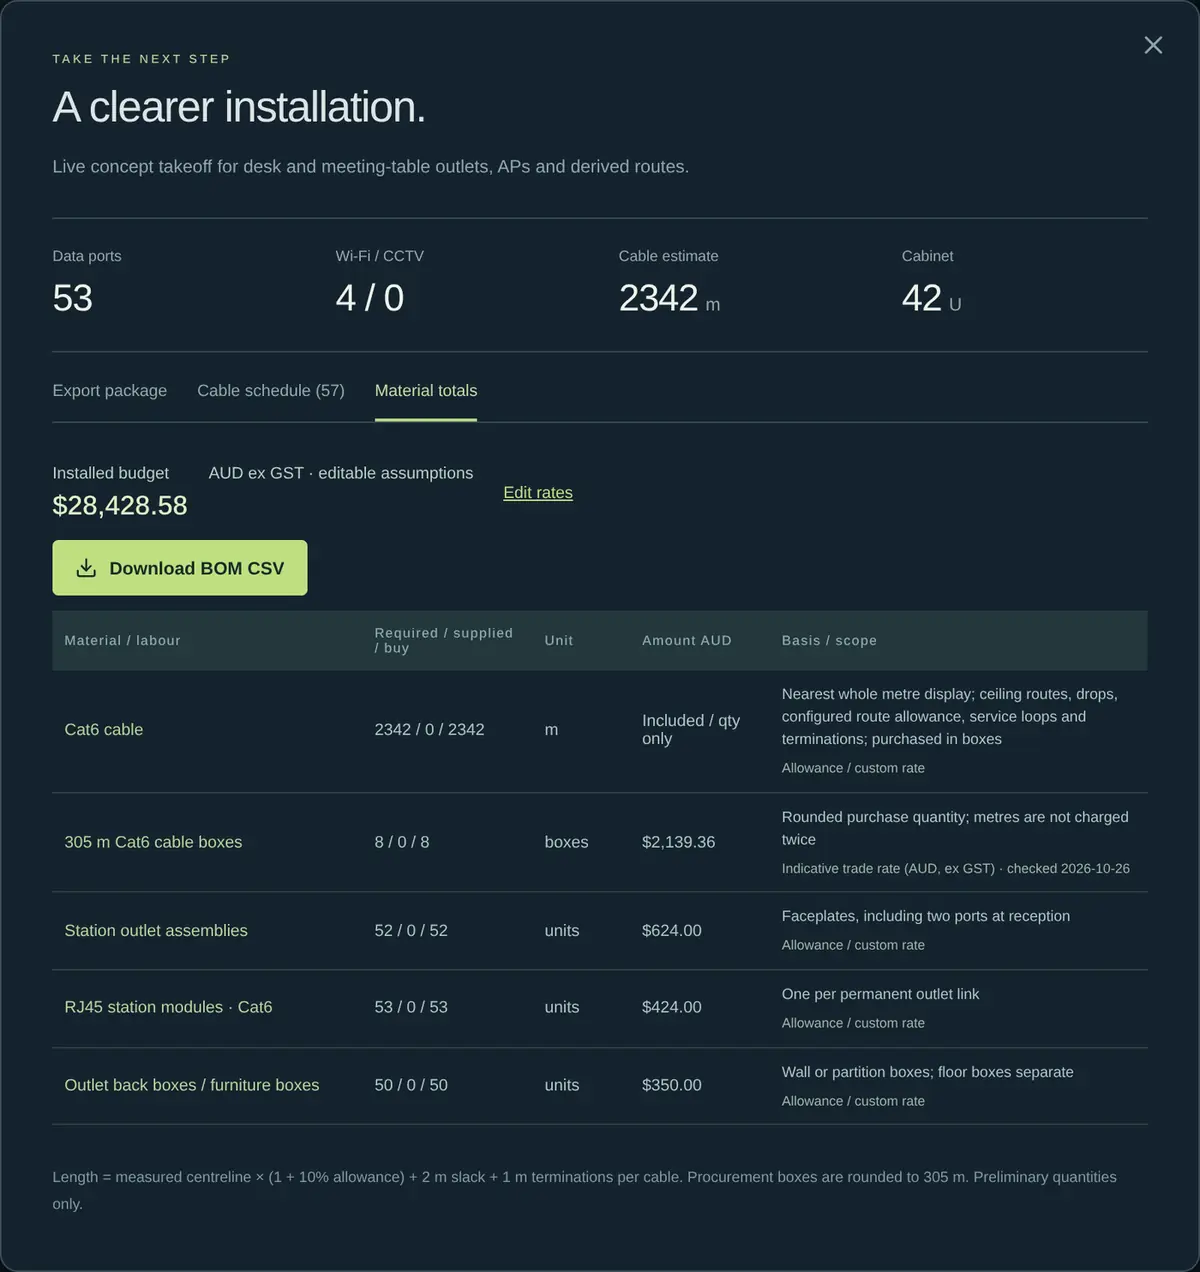Select the $350.00 amount cell
Screen dimensions: 1200x1272
[x=672, y=1085]
